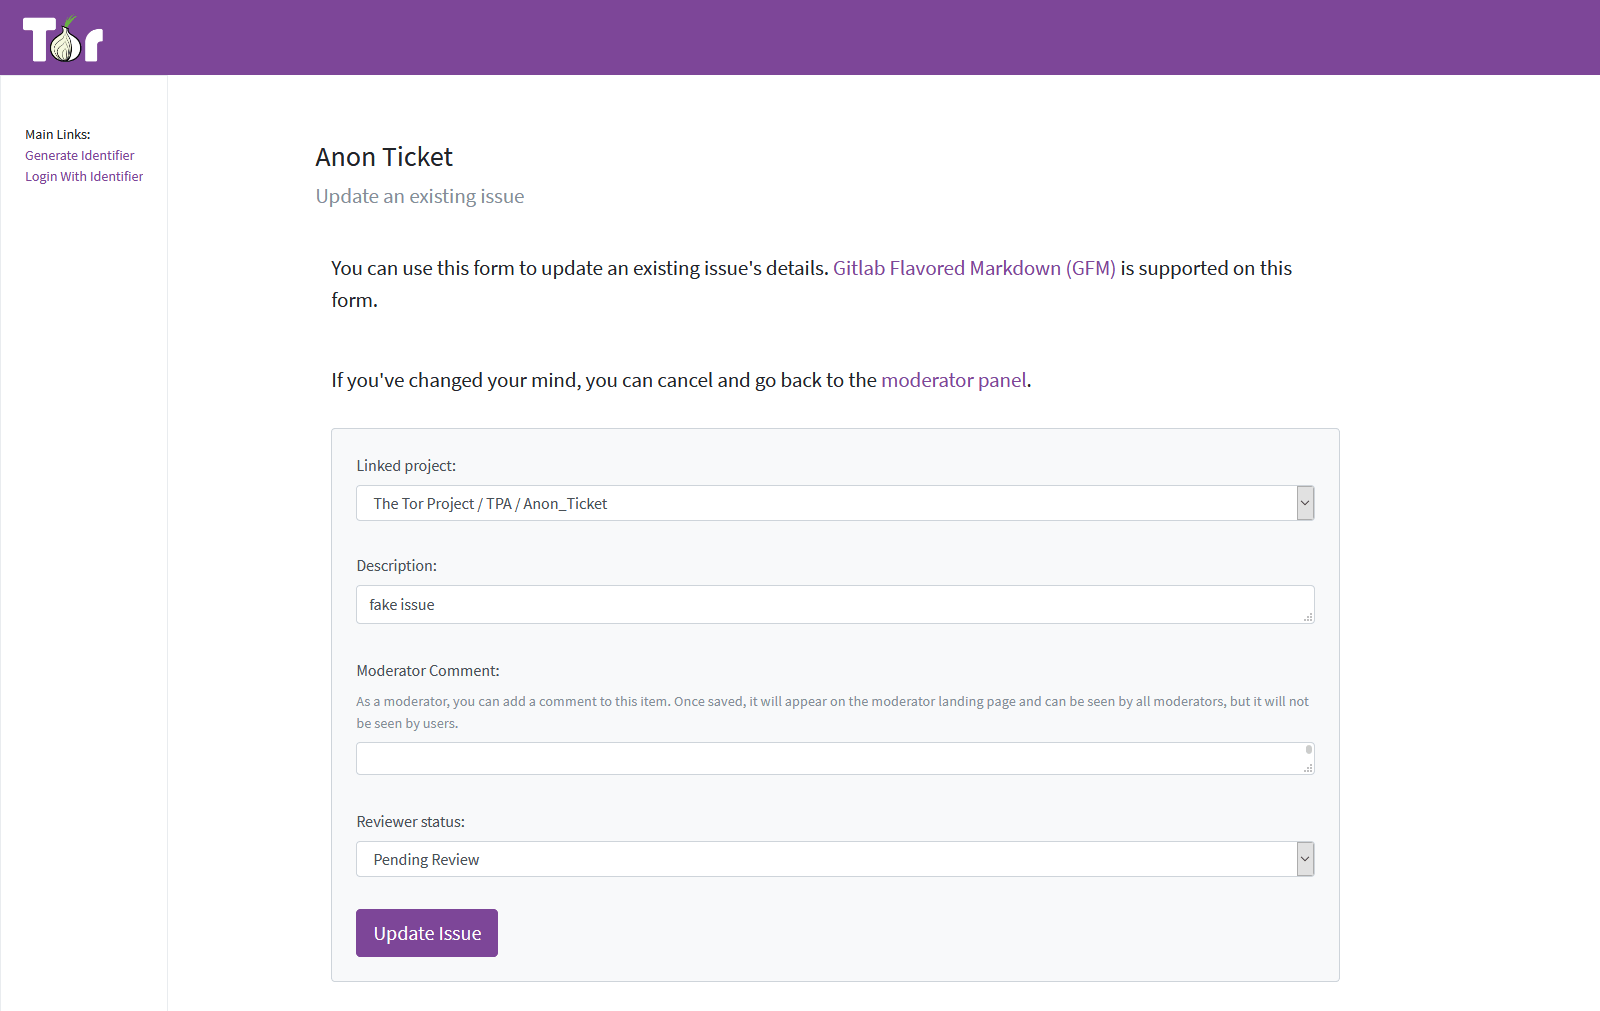Click the moderator comment help text
The width and height of the screenshot is (1600, 1011).
833,712
